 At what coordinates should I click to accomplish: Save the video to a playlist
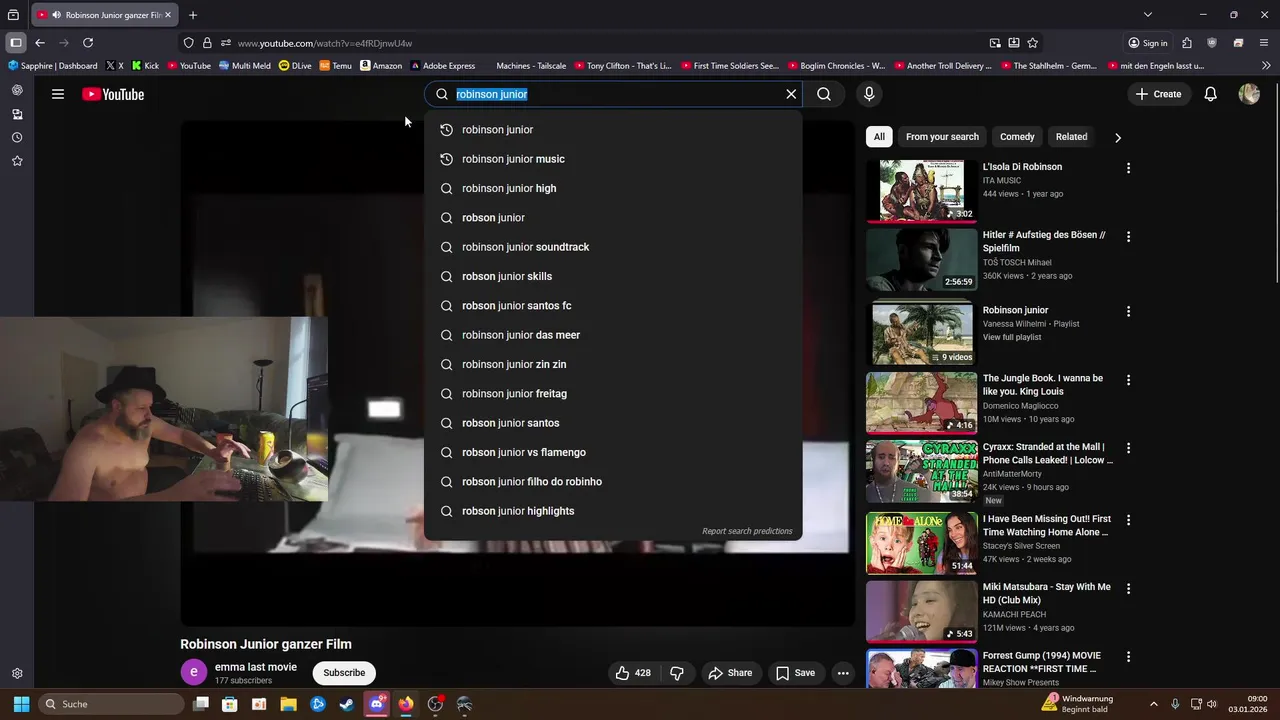click(x=796, y=673)
